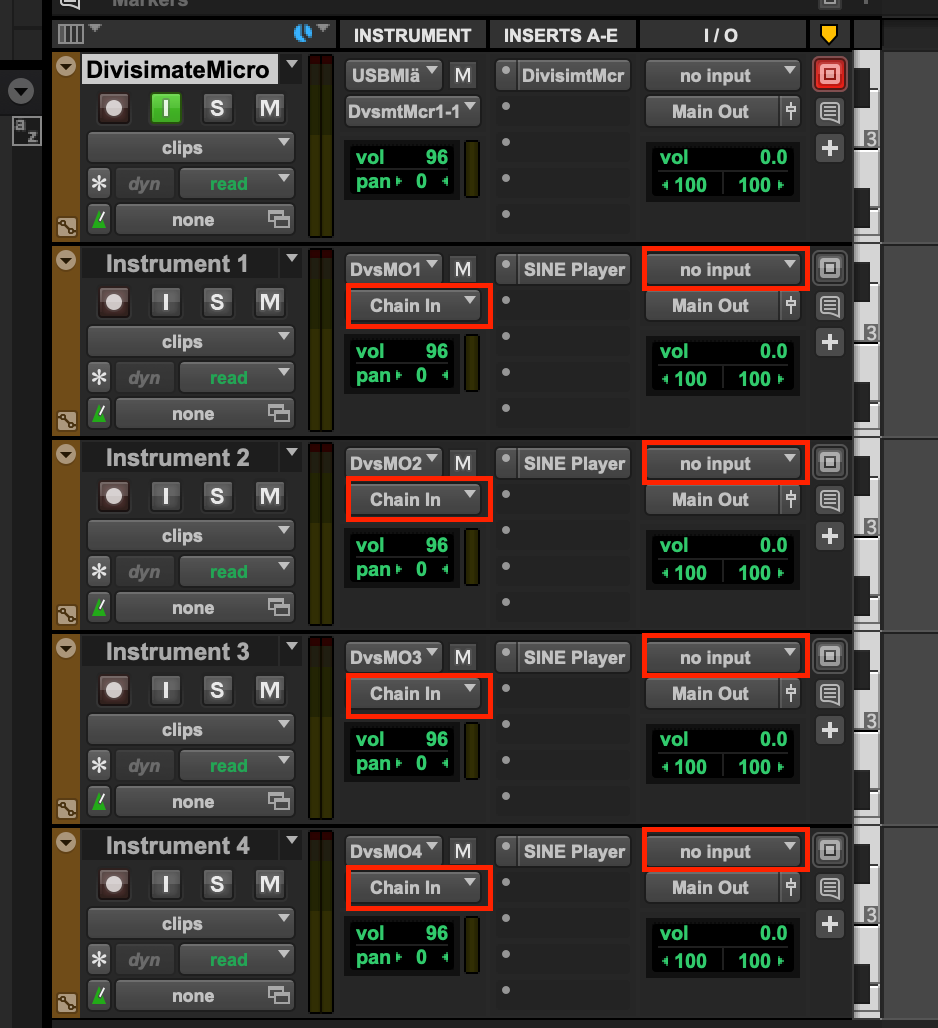Record-enable the DivisimateMicro track

coord(115,108)
